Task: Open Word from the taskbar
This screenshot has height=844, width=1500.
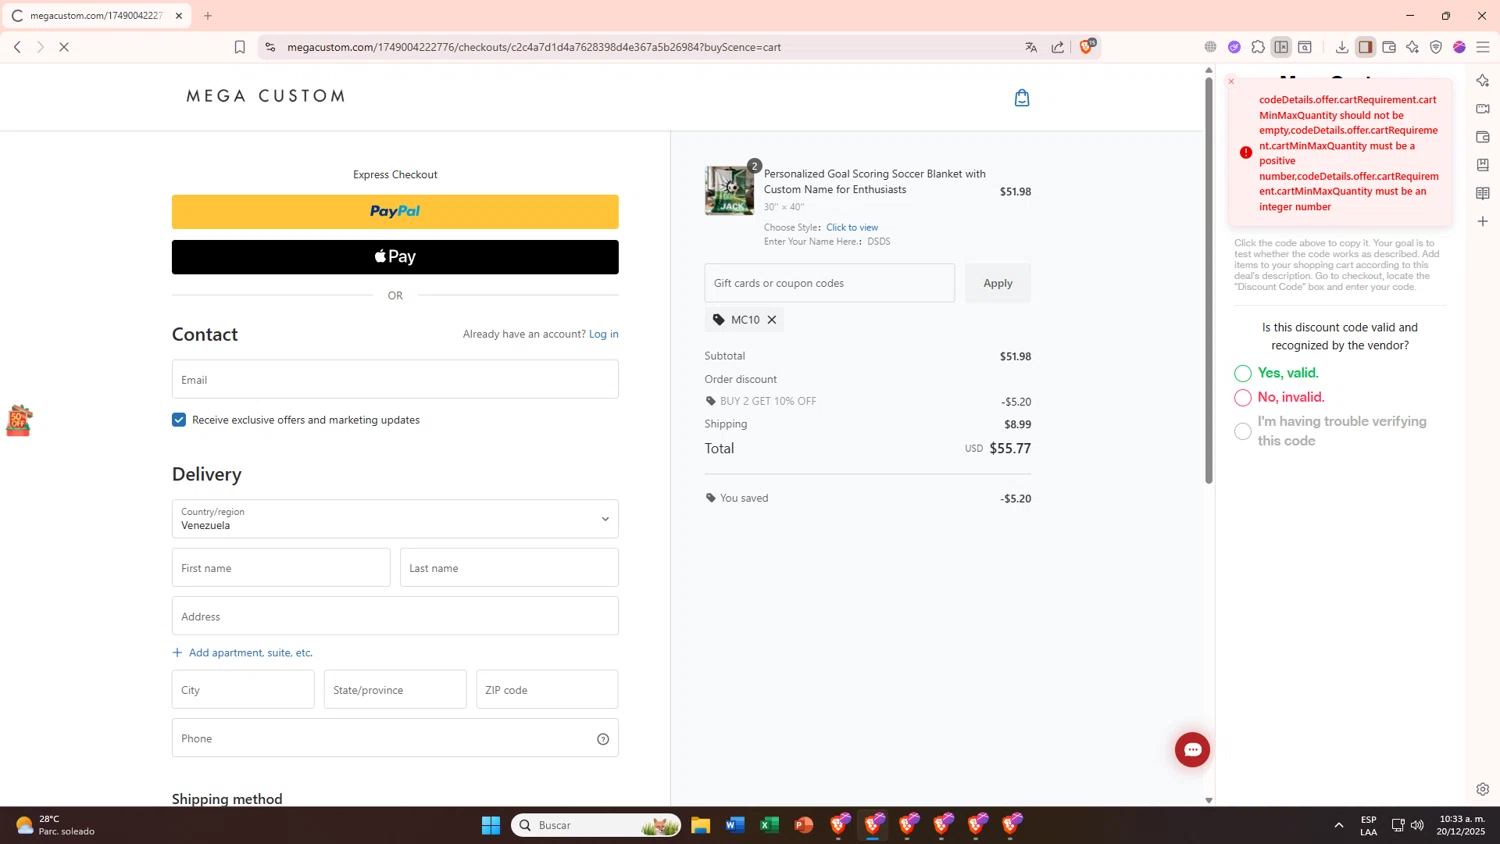Action: 735,825
